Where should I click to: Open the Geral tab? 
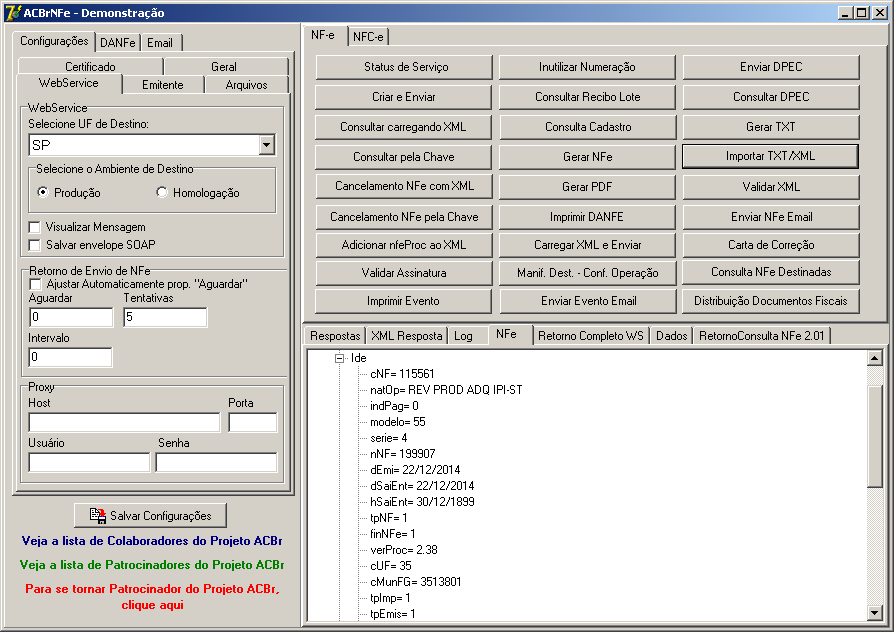click(224, 66)
